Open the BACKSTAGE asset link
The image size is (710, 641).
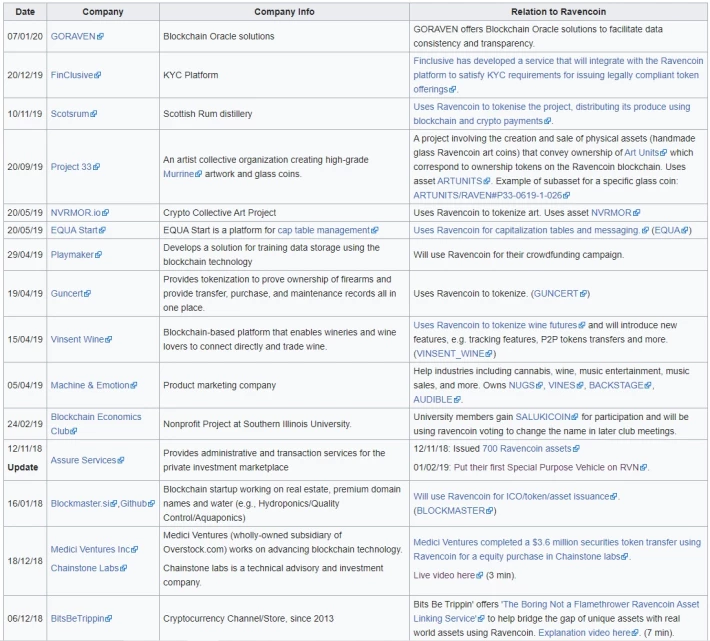coord(620,385)
